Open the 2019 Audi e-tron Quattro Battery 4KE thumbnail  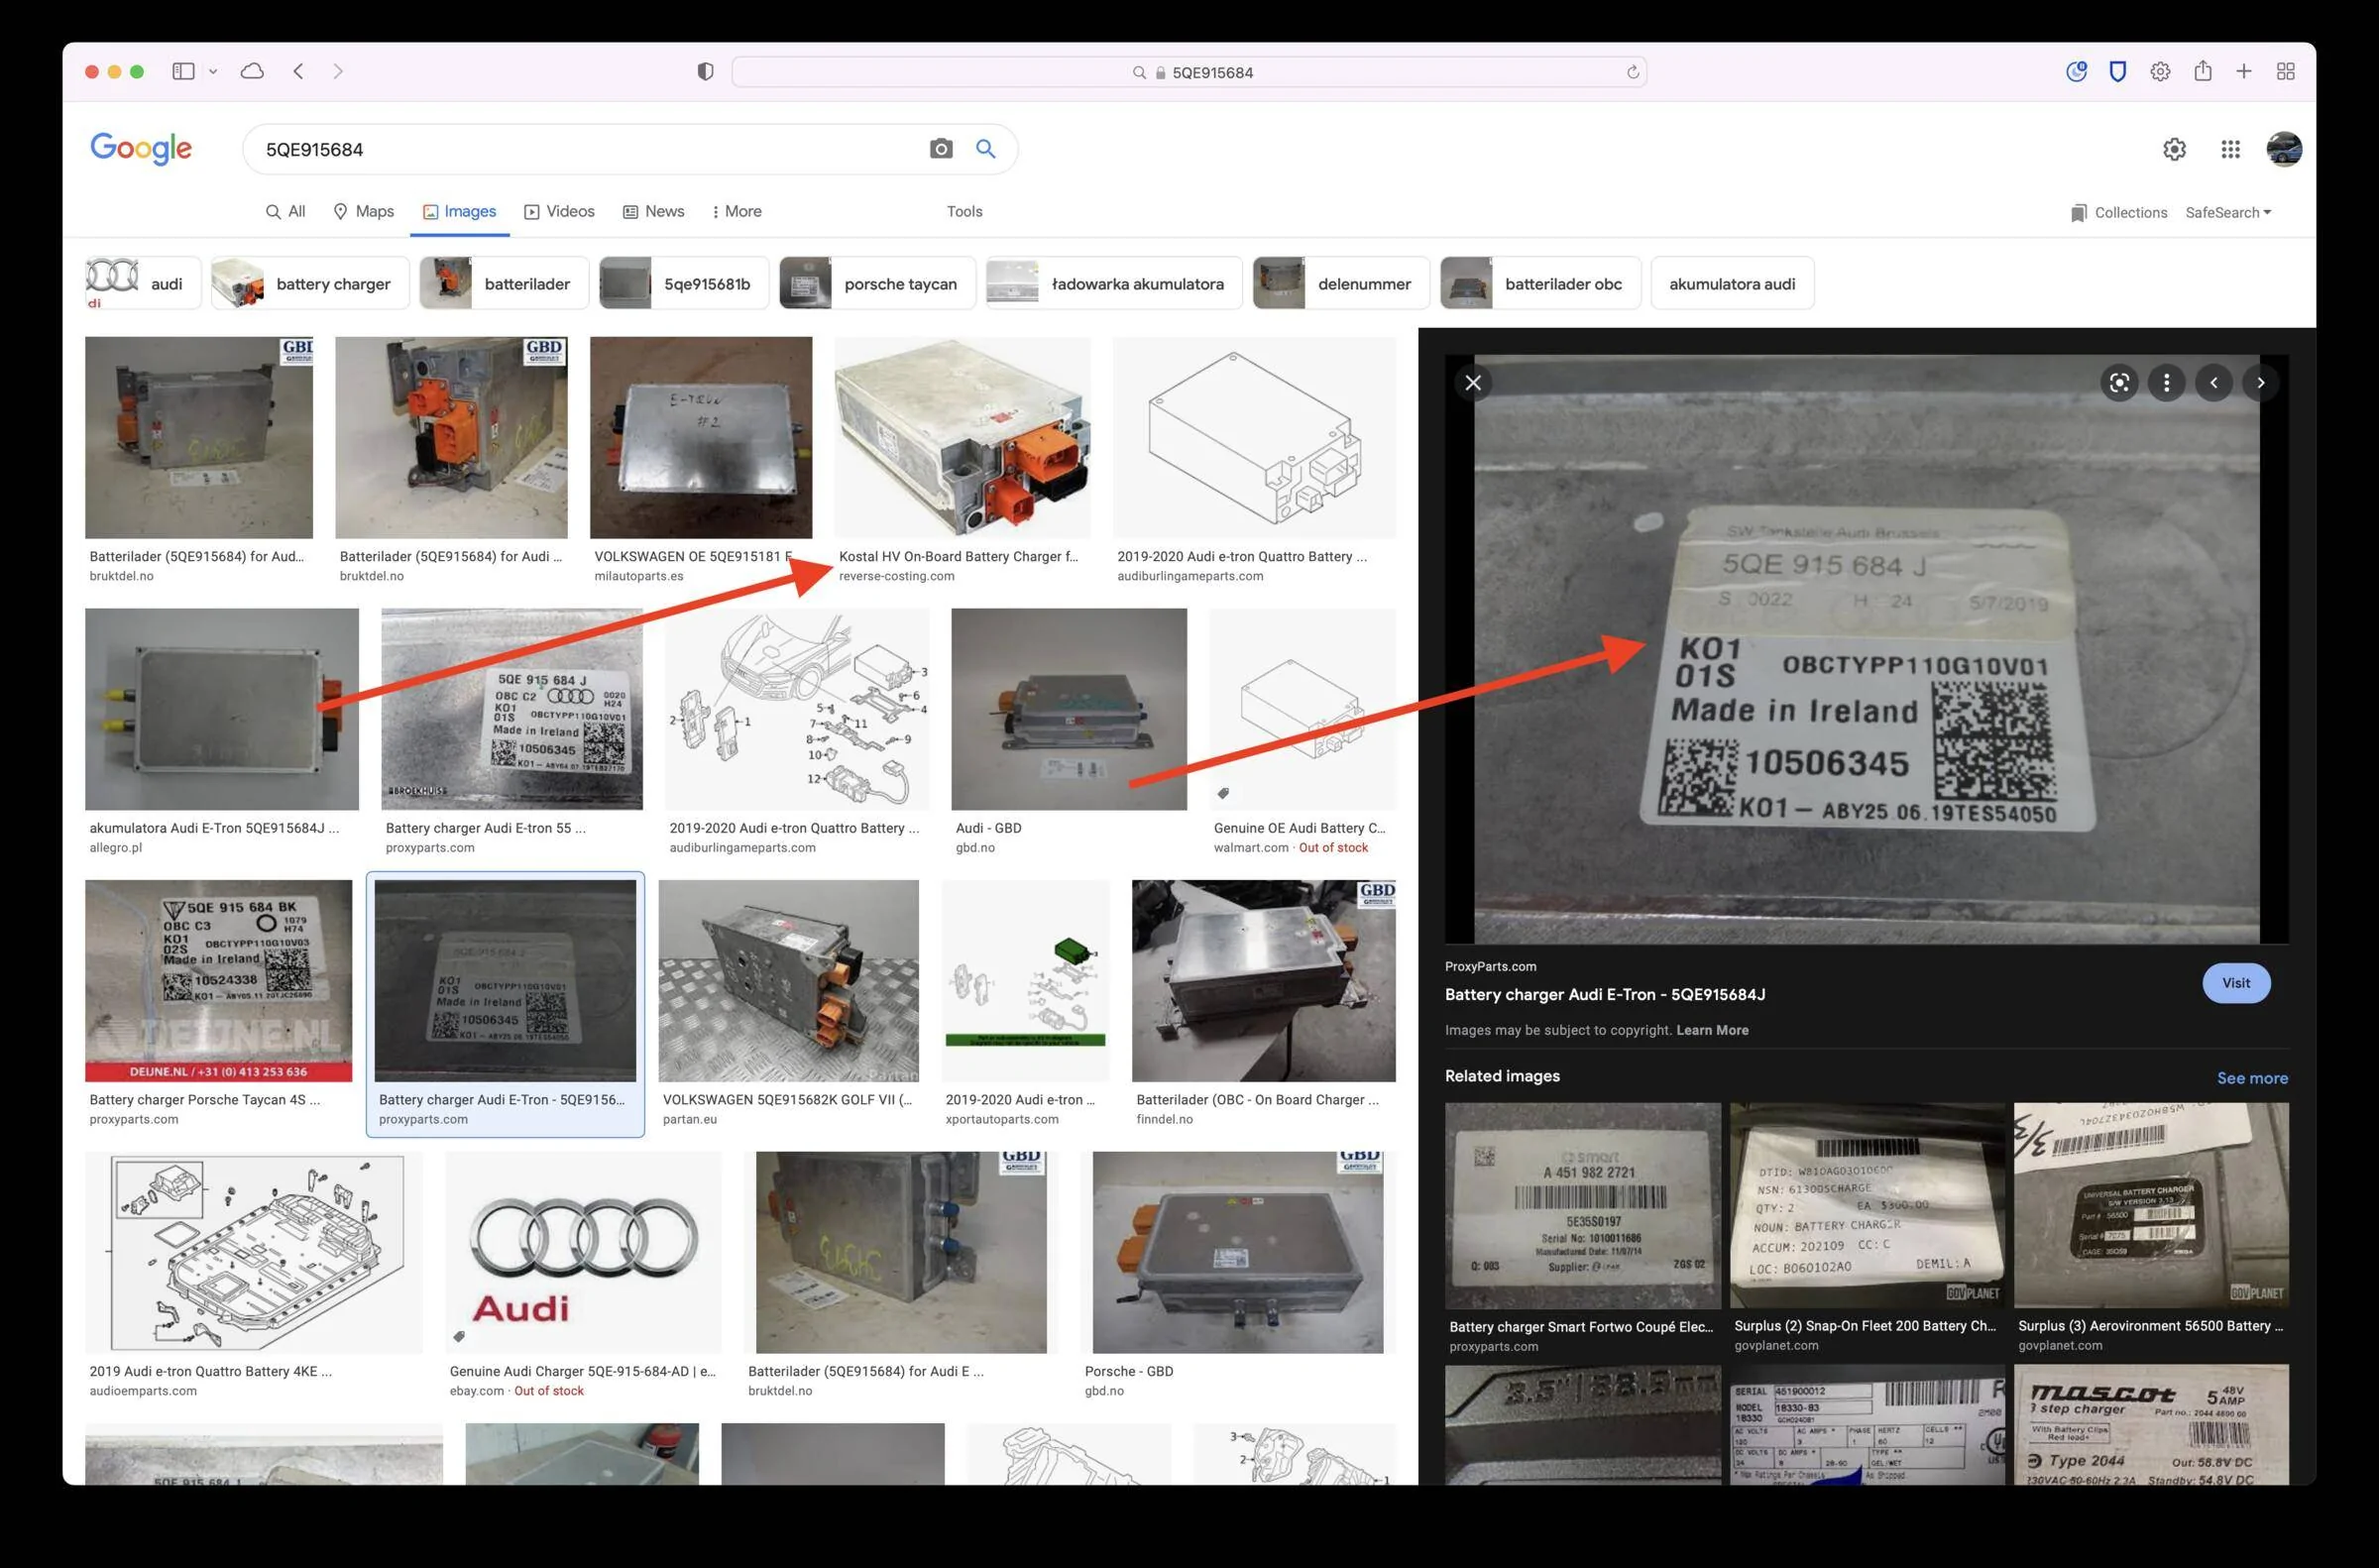coord(253,1252)
